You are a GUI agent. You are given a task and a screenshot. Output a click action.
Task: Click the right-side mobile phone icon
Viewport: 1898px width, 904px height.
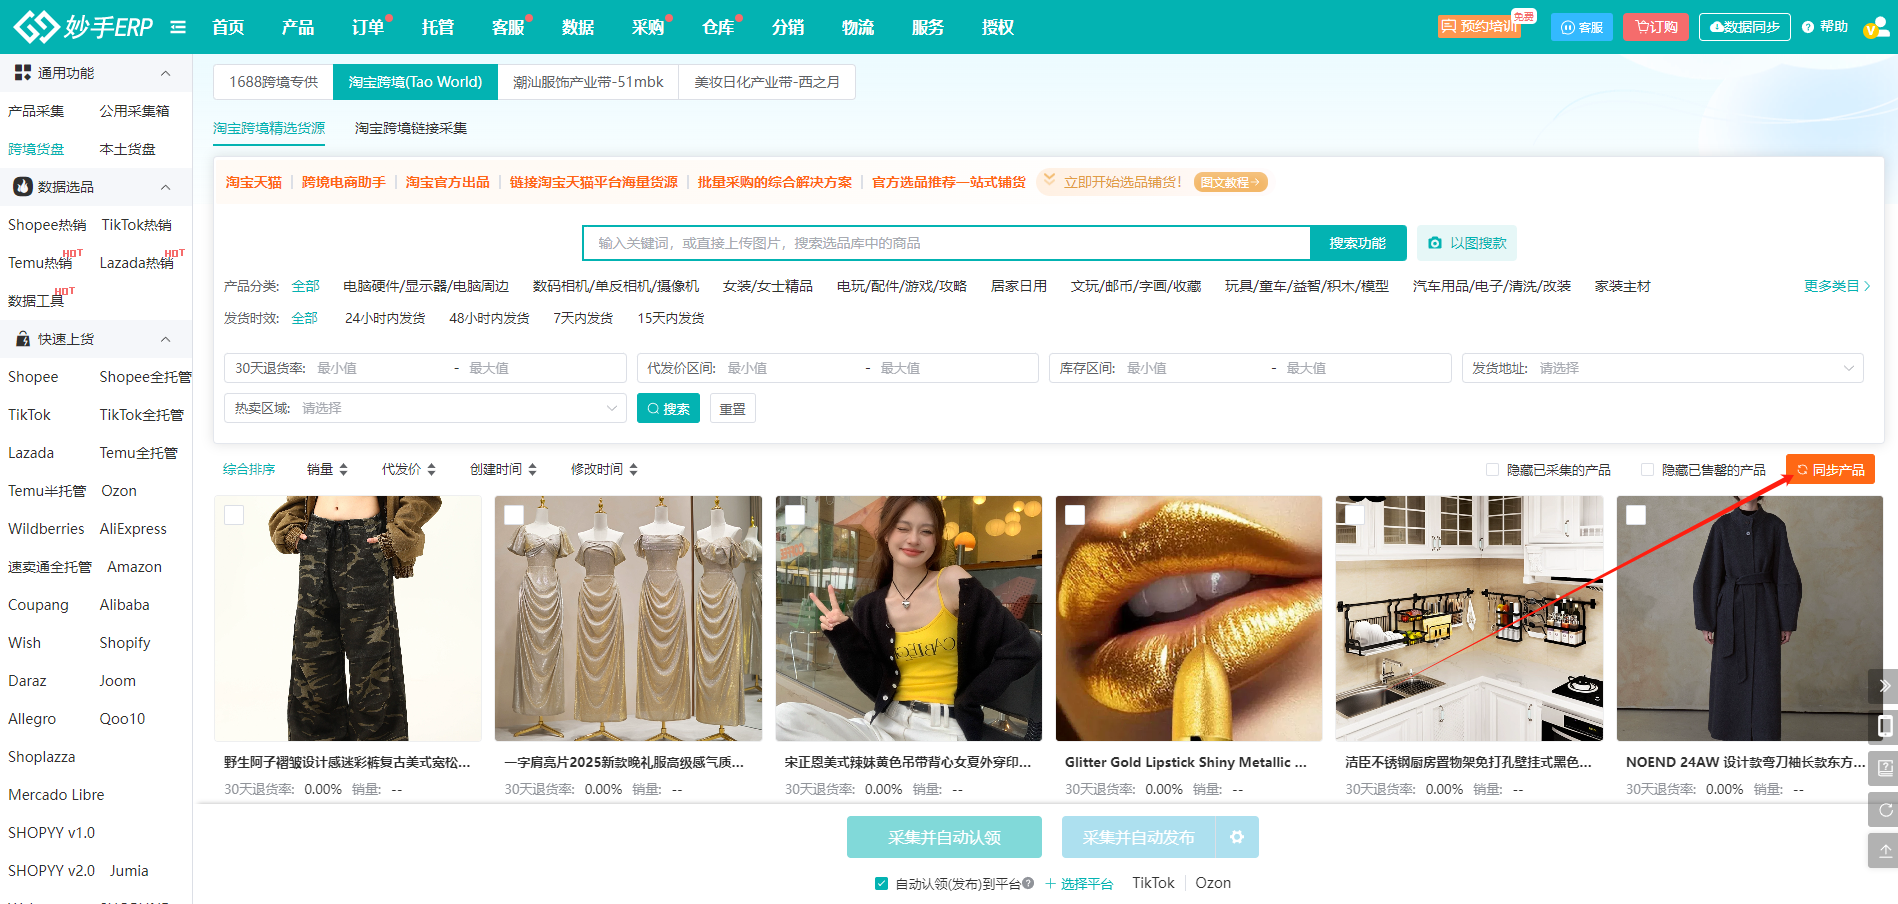pos(1884,726)
